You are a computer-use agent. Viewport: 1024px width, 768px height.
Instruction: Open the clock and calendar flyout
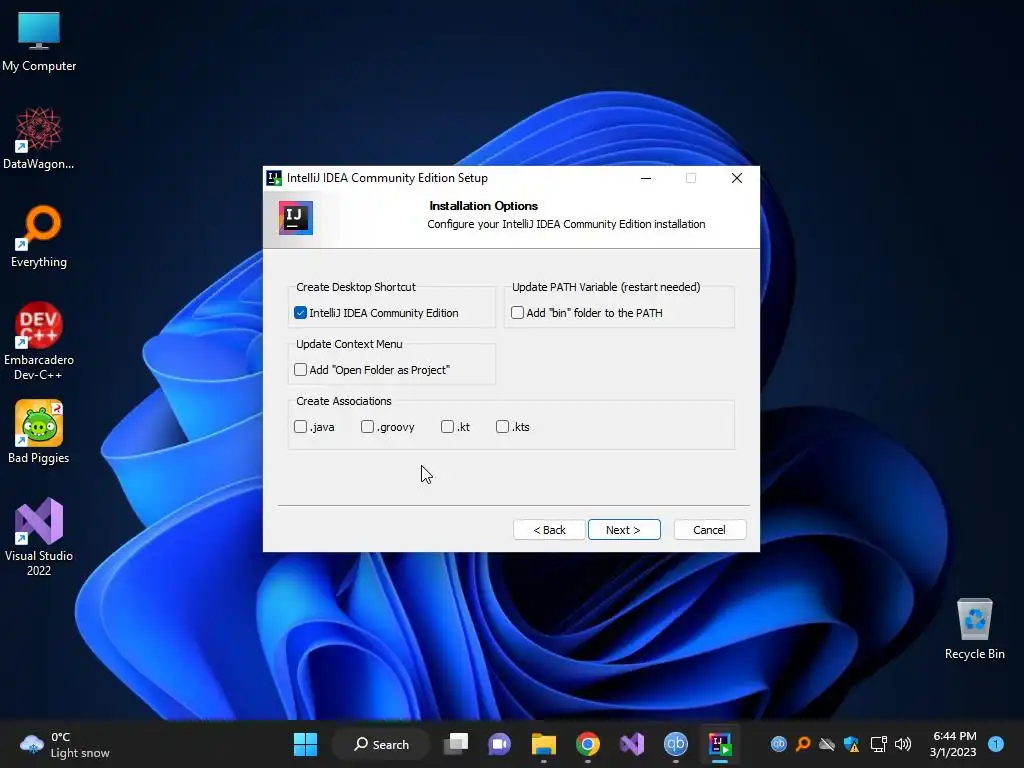[x=953, y=744]
